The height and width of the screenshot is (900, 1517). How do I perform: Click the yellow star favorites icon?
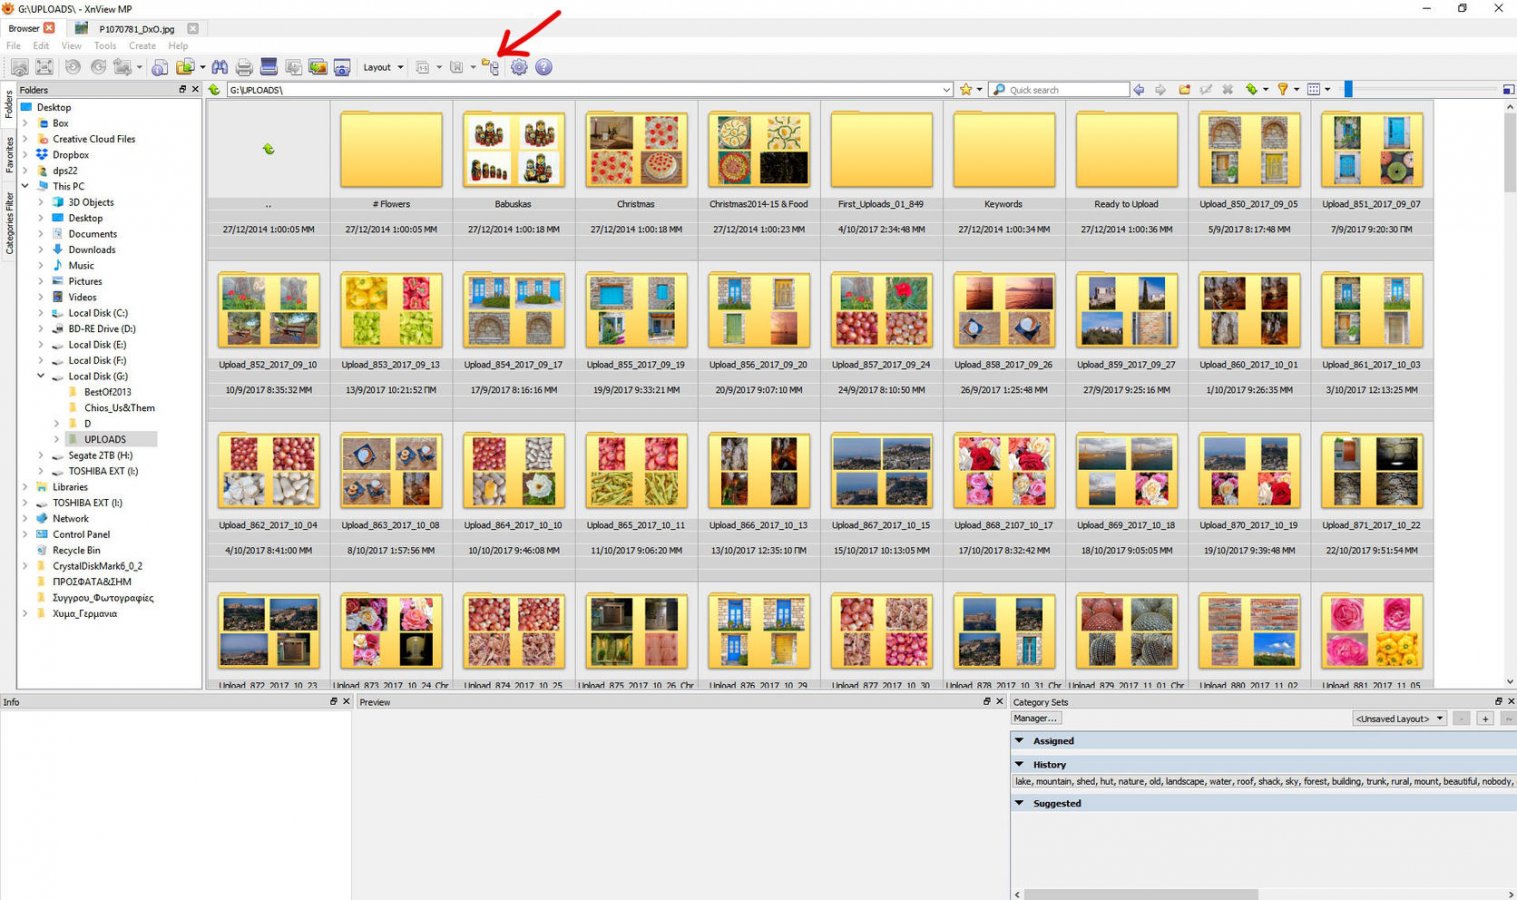click(x=966, y=90)
